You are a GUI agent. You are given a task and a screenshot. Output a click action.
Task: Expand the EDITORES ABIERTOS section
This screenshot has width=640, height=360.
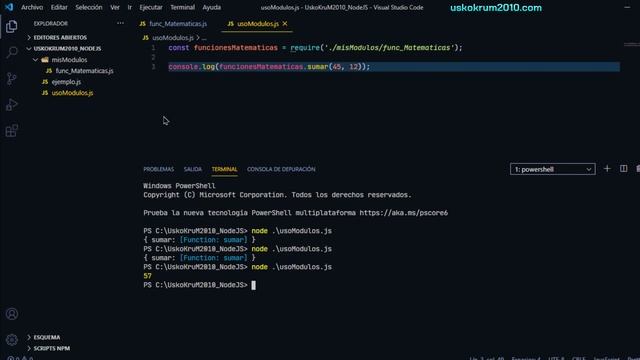pyautogui.click(x=60, y=38)
